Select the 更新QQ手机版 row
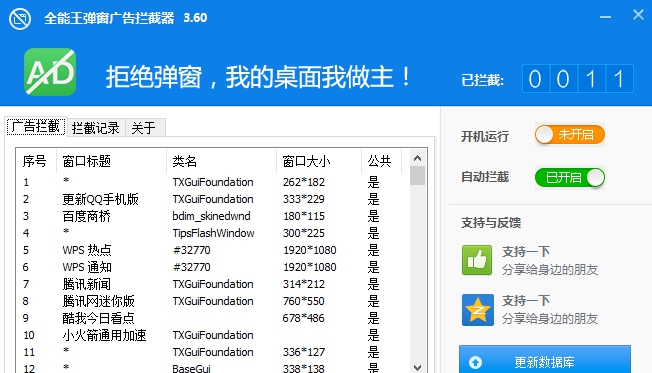Image resolution: width=652 pixels, height=373 pixels. [212, 199]
